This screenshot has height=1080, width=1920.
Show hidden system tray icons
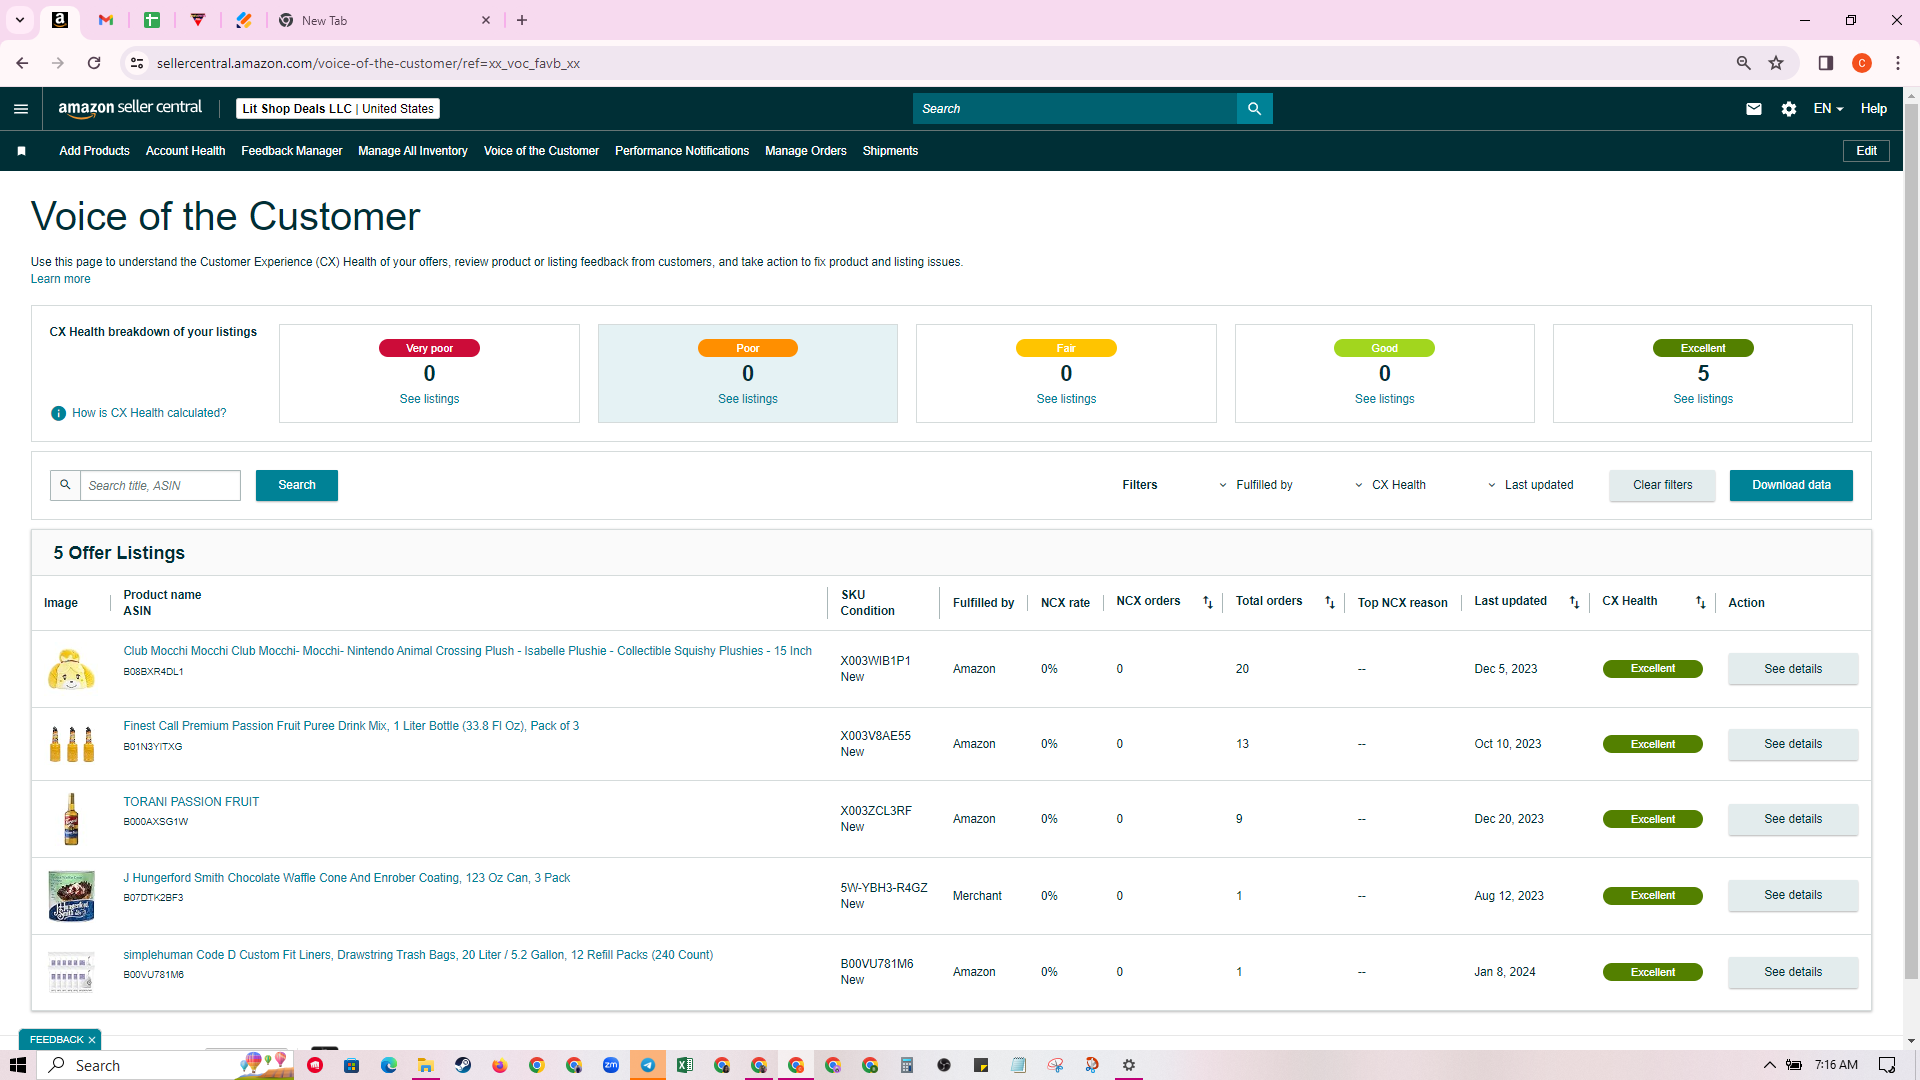pyautogui.click(x=1769, y=1065)
